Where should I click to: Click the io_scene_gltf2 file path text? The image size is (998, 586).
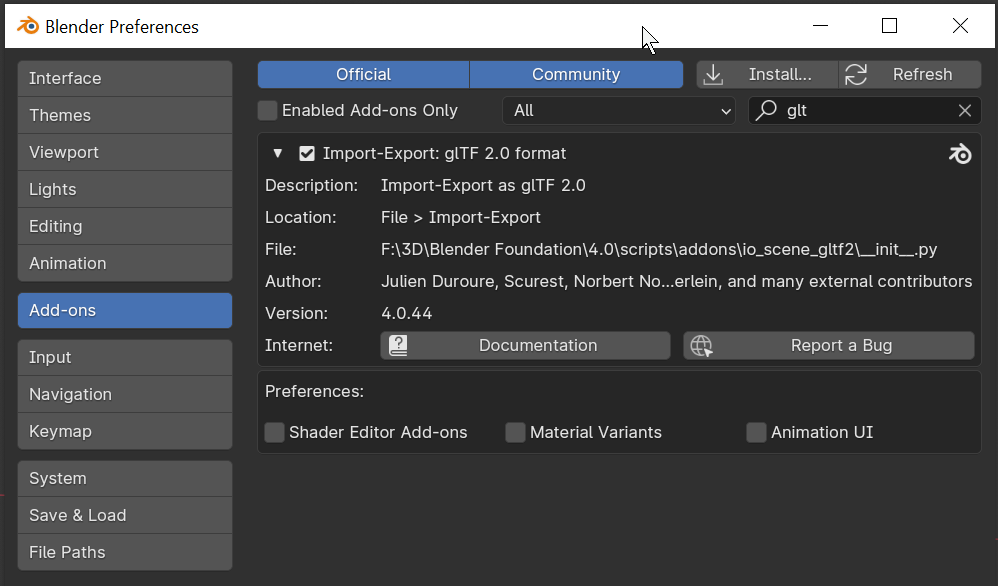(x=659, y=249)
